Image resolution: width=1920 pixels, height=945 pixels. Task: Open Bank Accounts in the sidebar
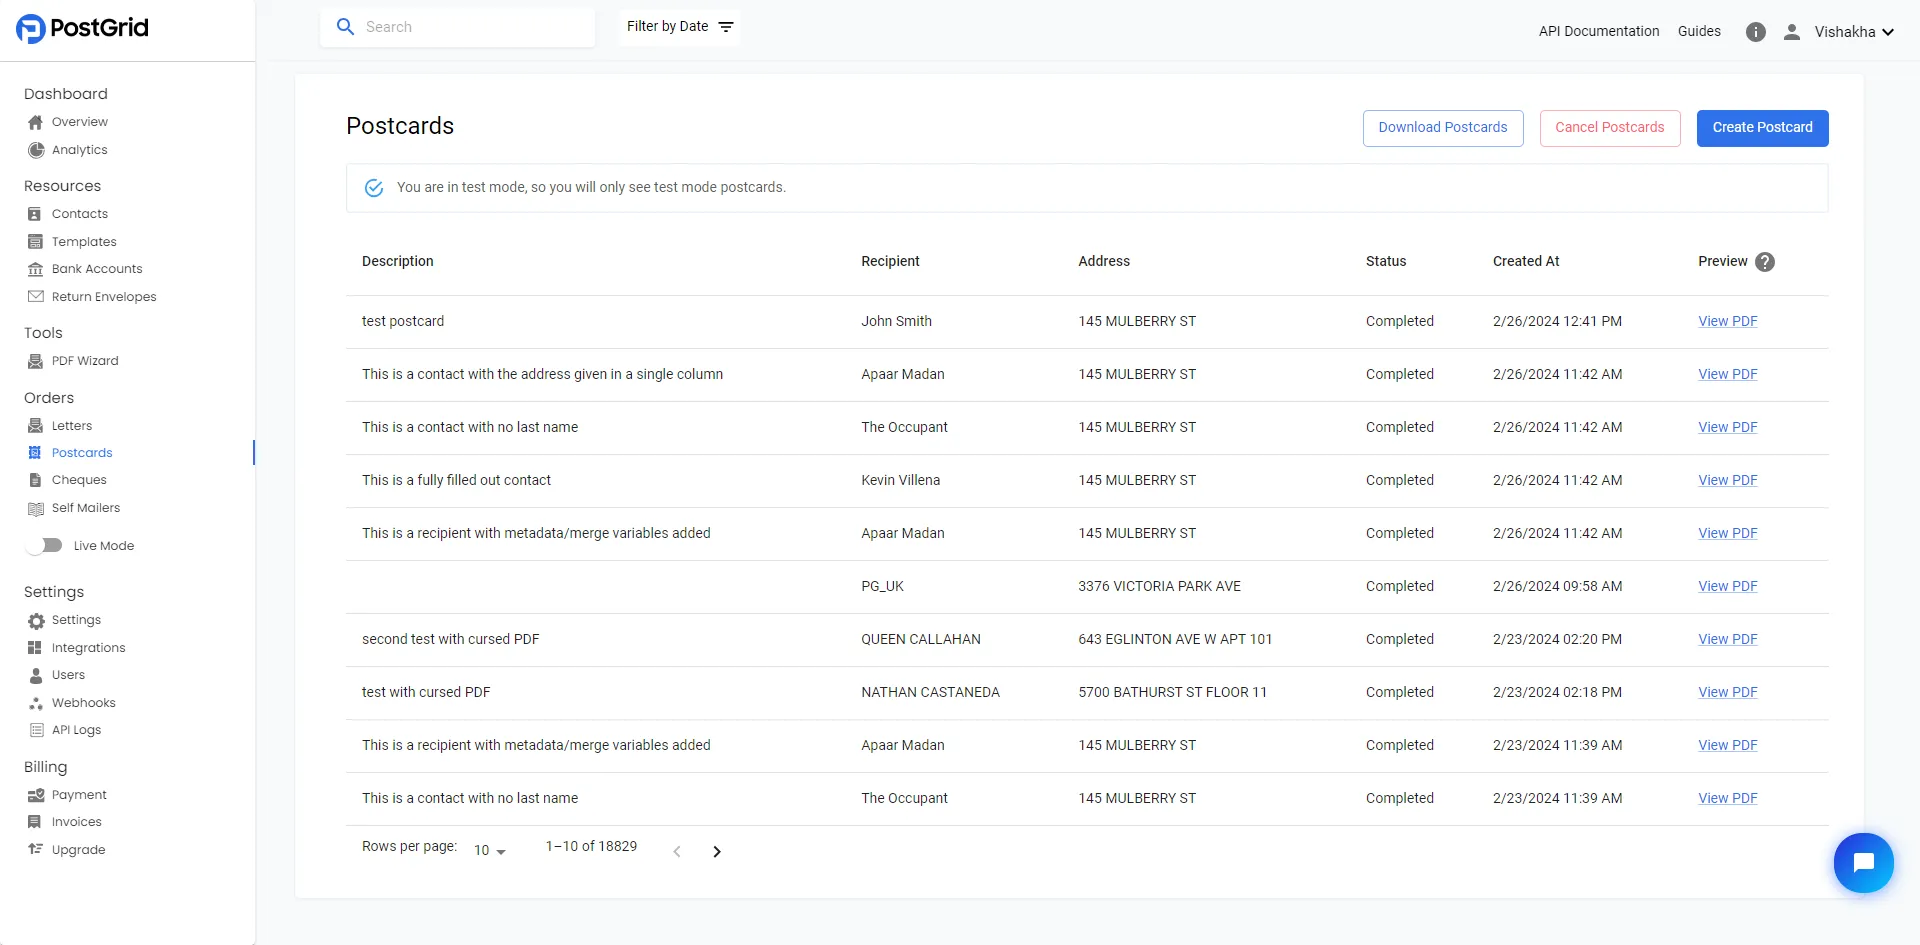35,268
